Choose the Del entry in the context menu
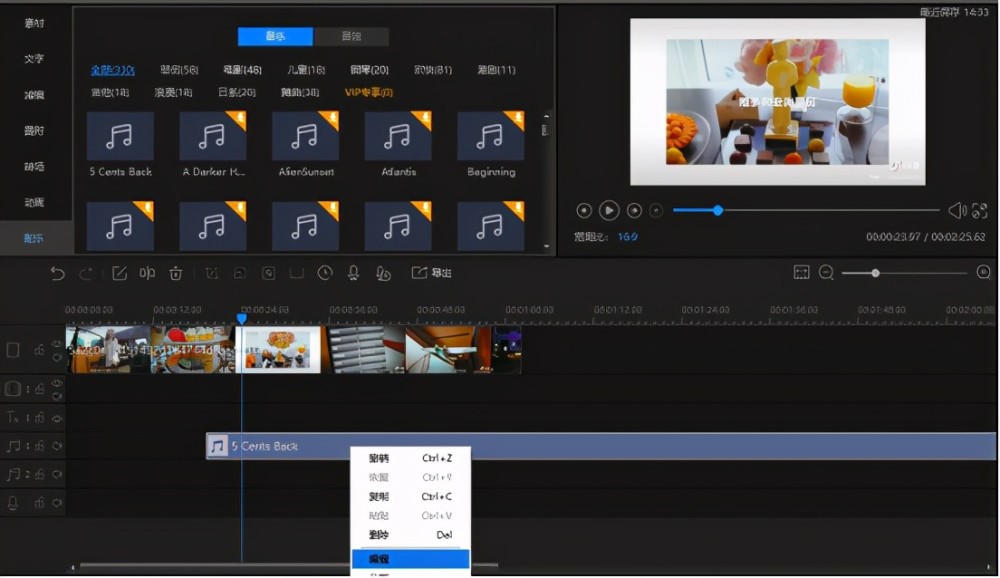 pos(411,535)
